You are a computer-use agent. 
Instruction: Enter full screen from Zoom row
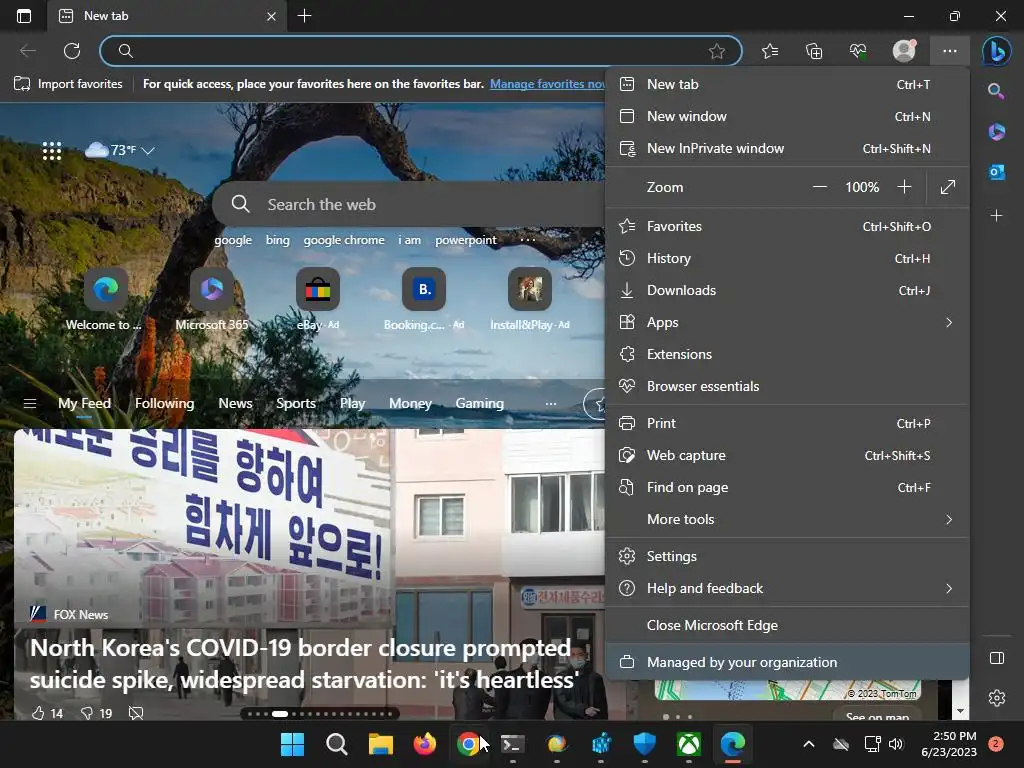pos(948,187)
